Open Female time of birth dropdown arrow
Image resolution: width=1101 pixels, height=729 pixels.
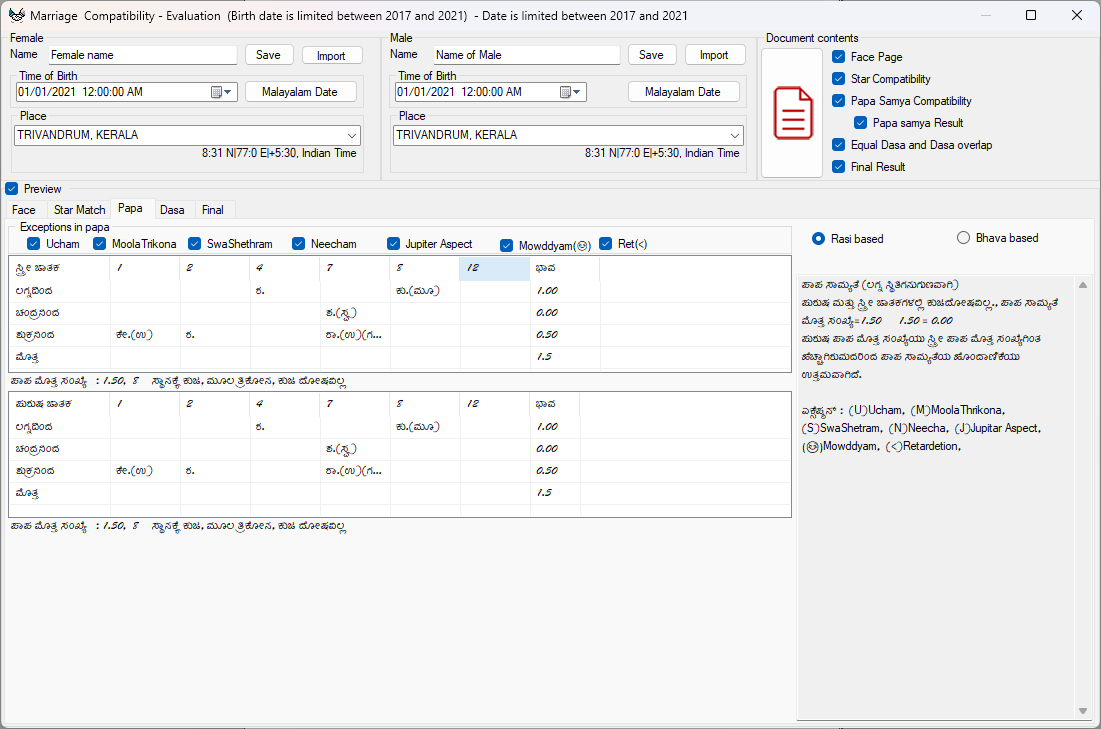[228, 92]
